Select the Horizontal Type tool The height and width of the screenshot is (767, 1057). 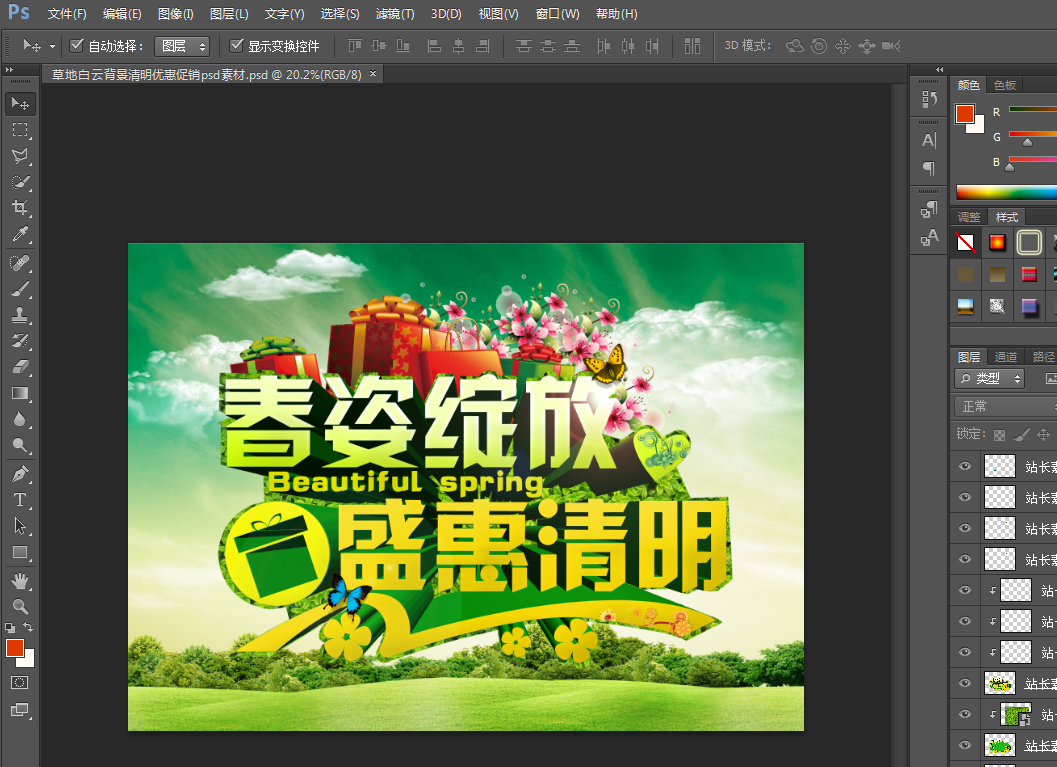[20, 500]
